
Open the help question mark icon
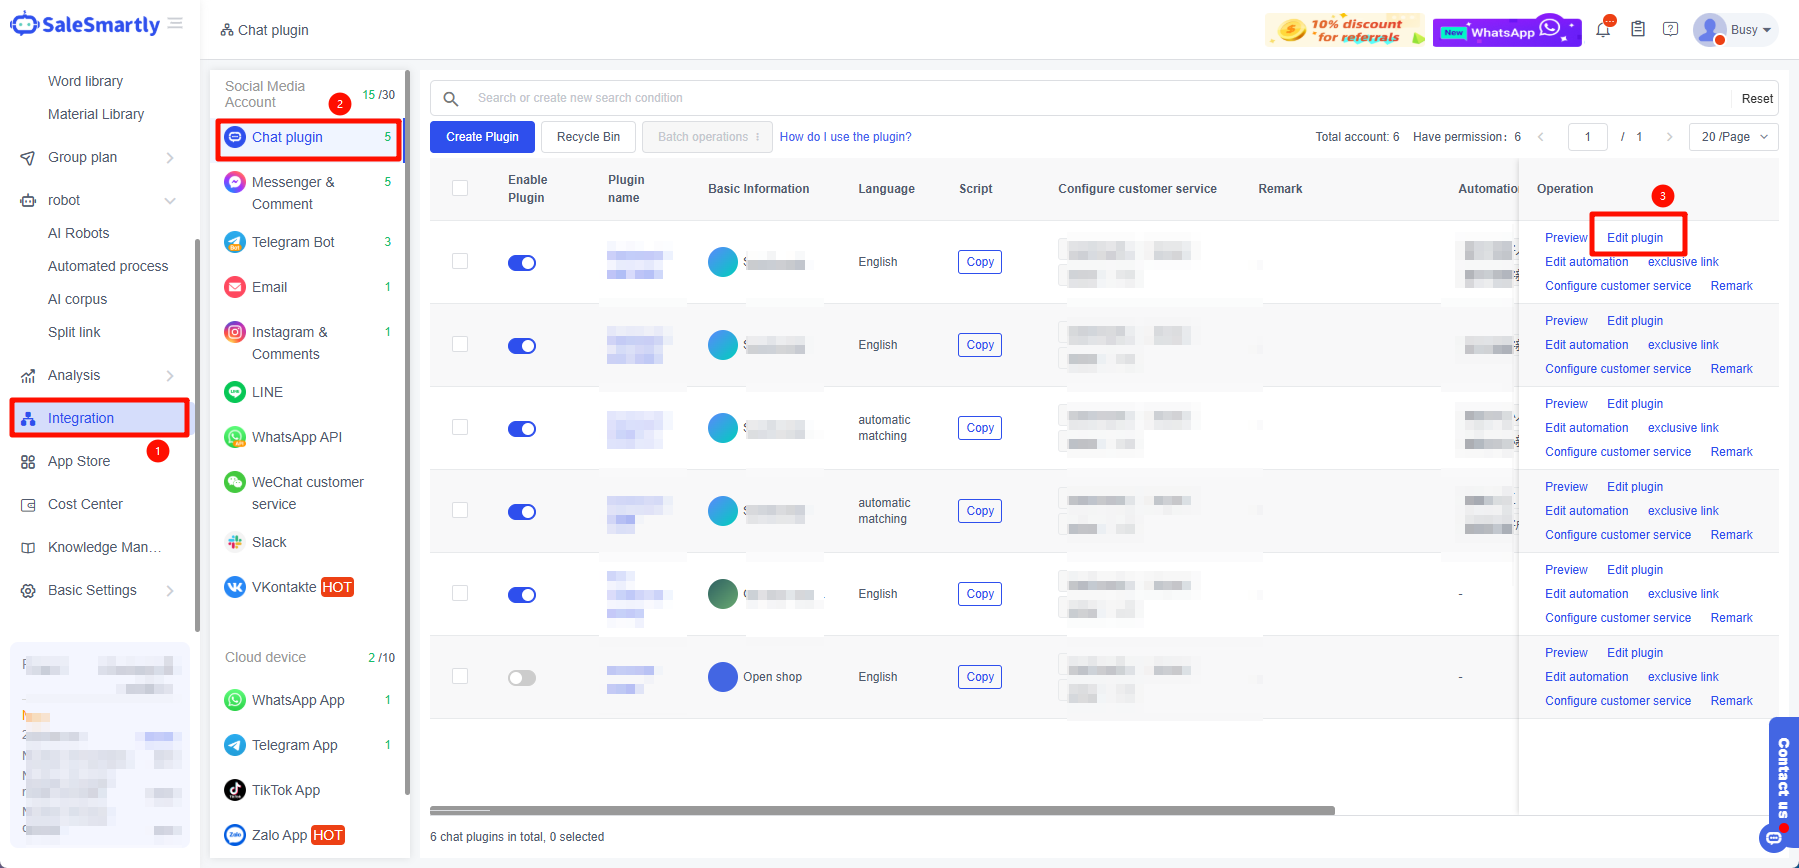click(x=1670, y=30)
